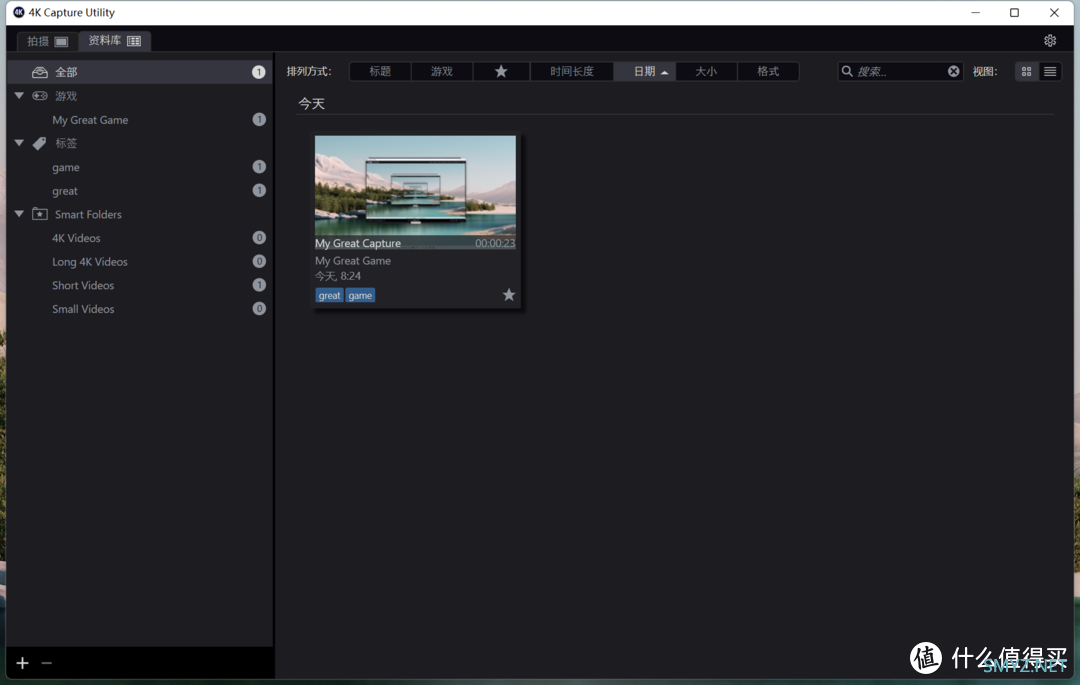Sort by 时间长度

pos(572,71)
